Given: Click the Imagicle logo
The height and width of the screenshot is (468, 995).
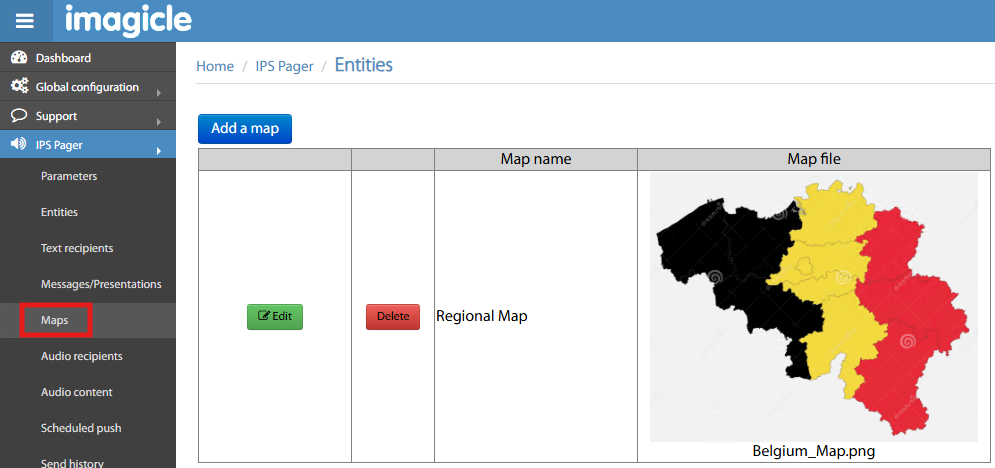Looking at the screenshot, I should point(128,20).
